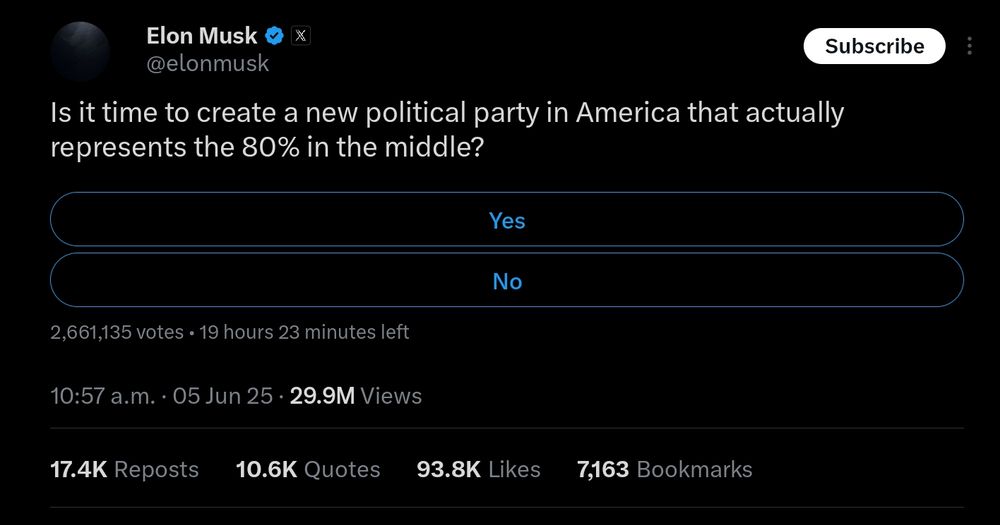Click the 2,661,135 votes poll info
1000x525 pixels.
click(x=117, y=332)
